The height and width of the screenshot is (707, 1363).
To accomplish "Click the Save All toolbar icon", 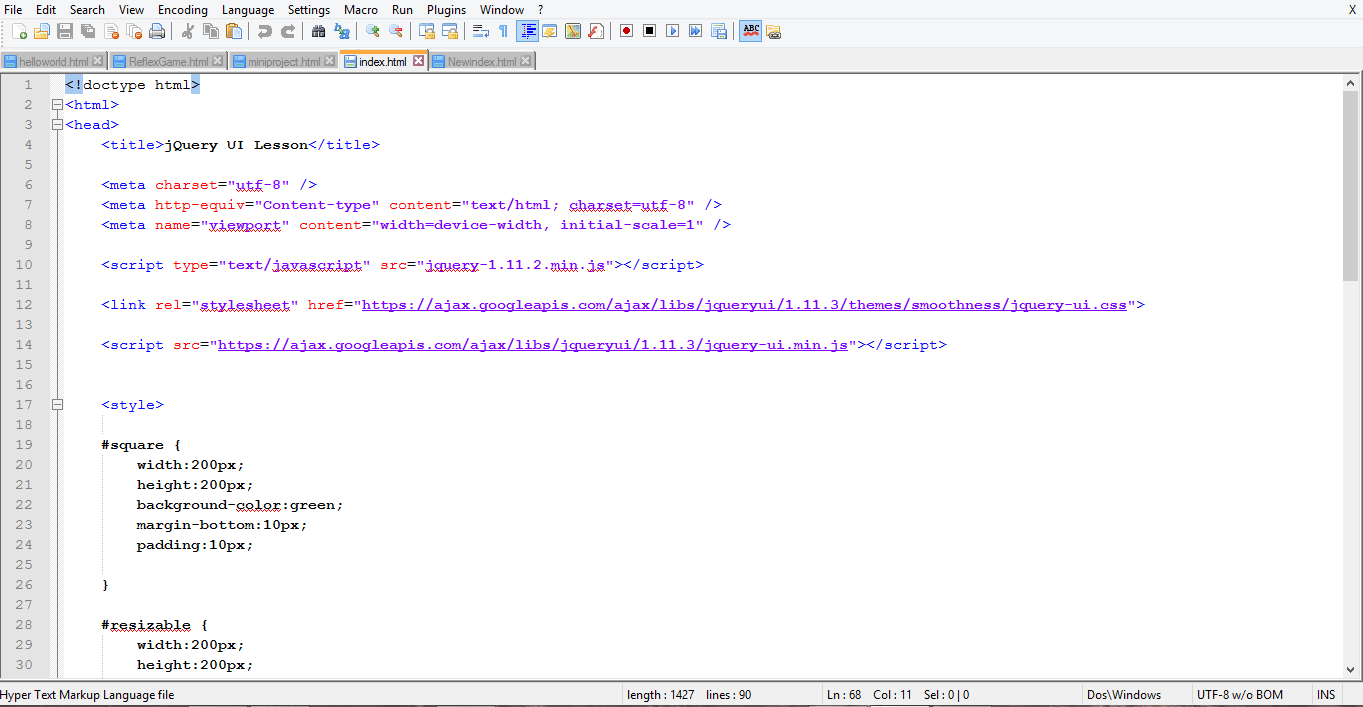I will pos(88,31).
